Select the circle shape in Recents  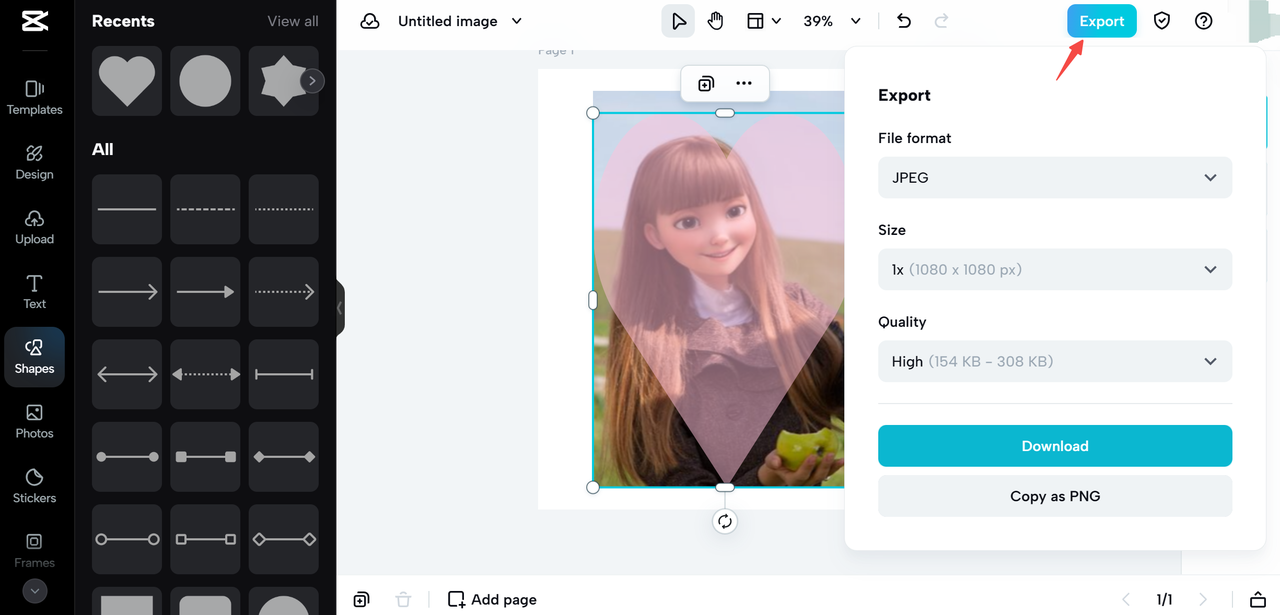point(205,81)
